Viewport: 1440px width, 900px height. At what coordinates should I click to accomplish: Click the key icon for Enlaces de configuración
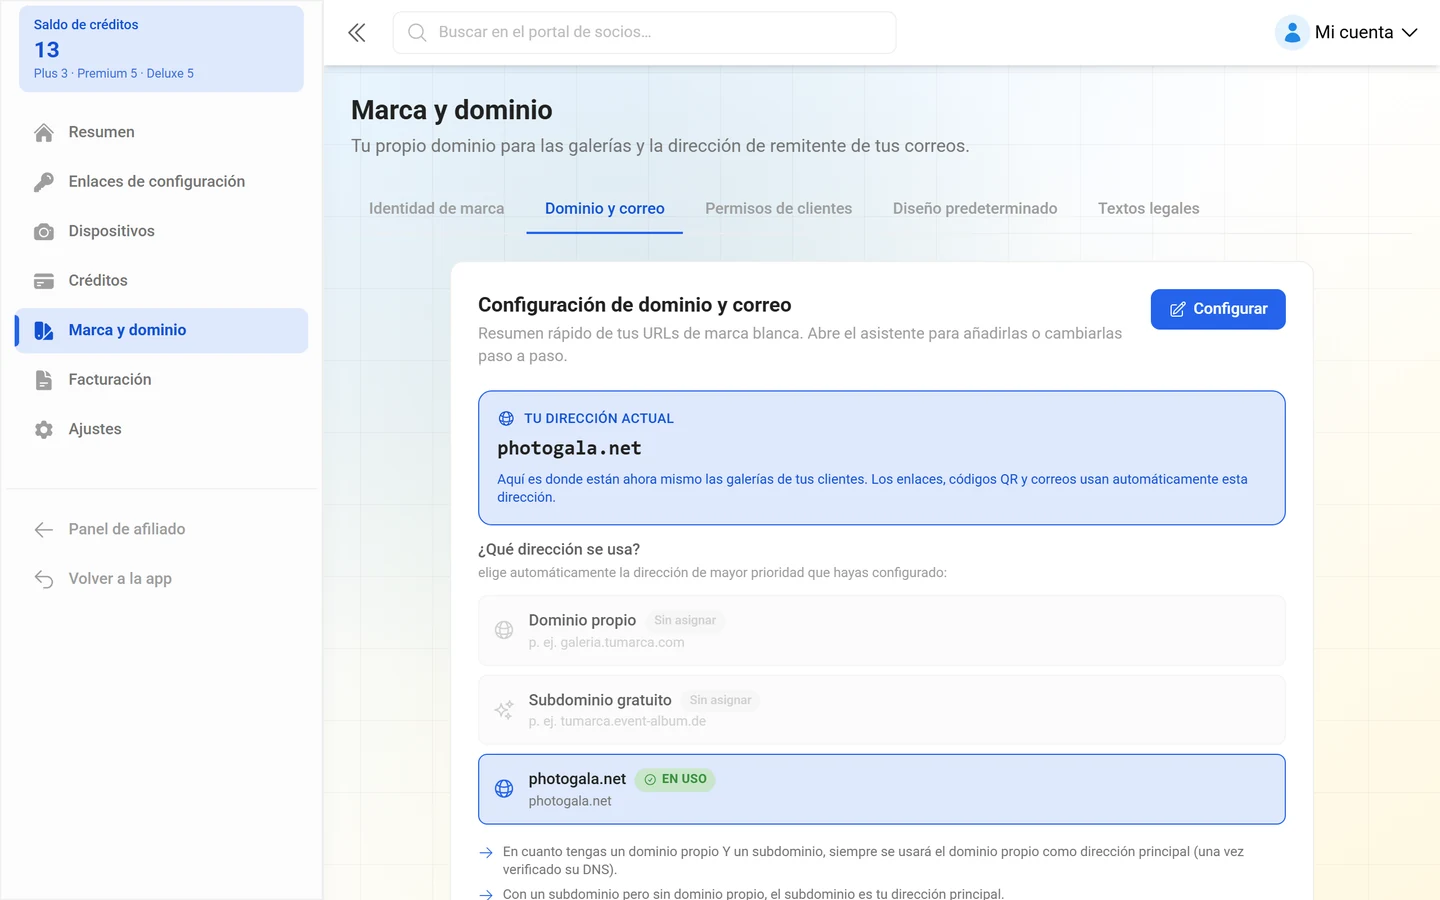(x=44, y=182)
